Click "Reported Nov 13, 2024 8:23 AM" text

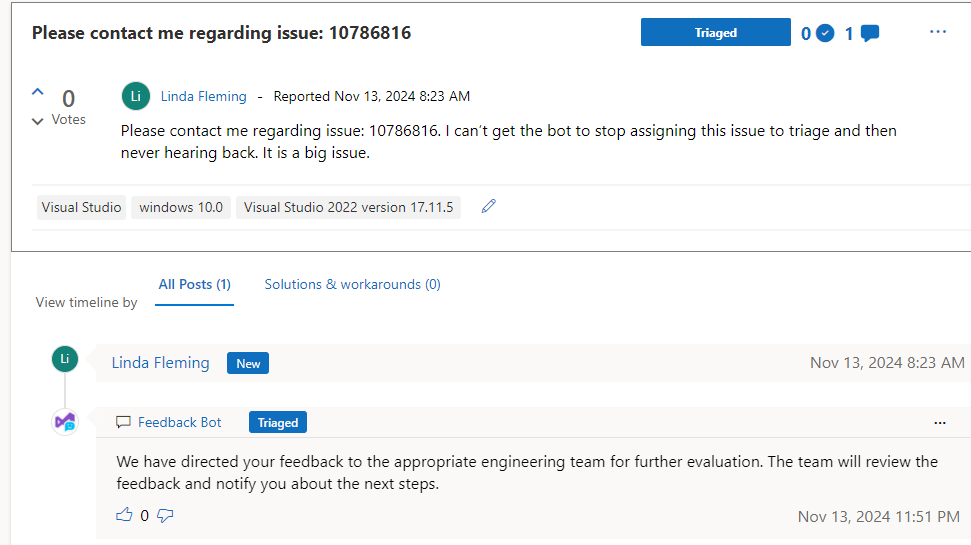[372, 97]
